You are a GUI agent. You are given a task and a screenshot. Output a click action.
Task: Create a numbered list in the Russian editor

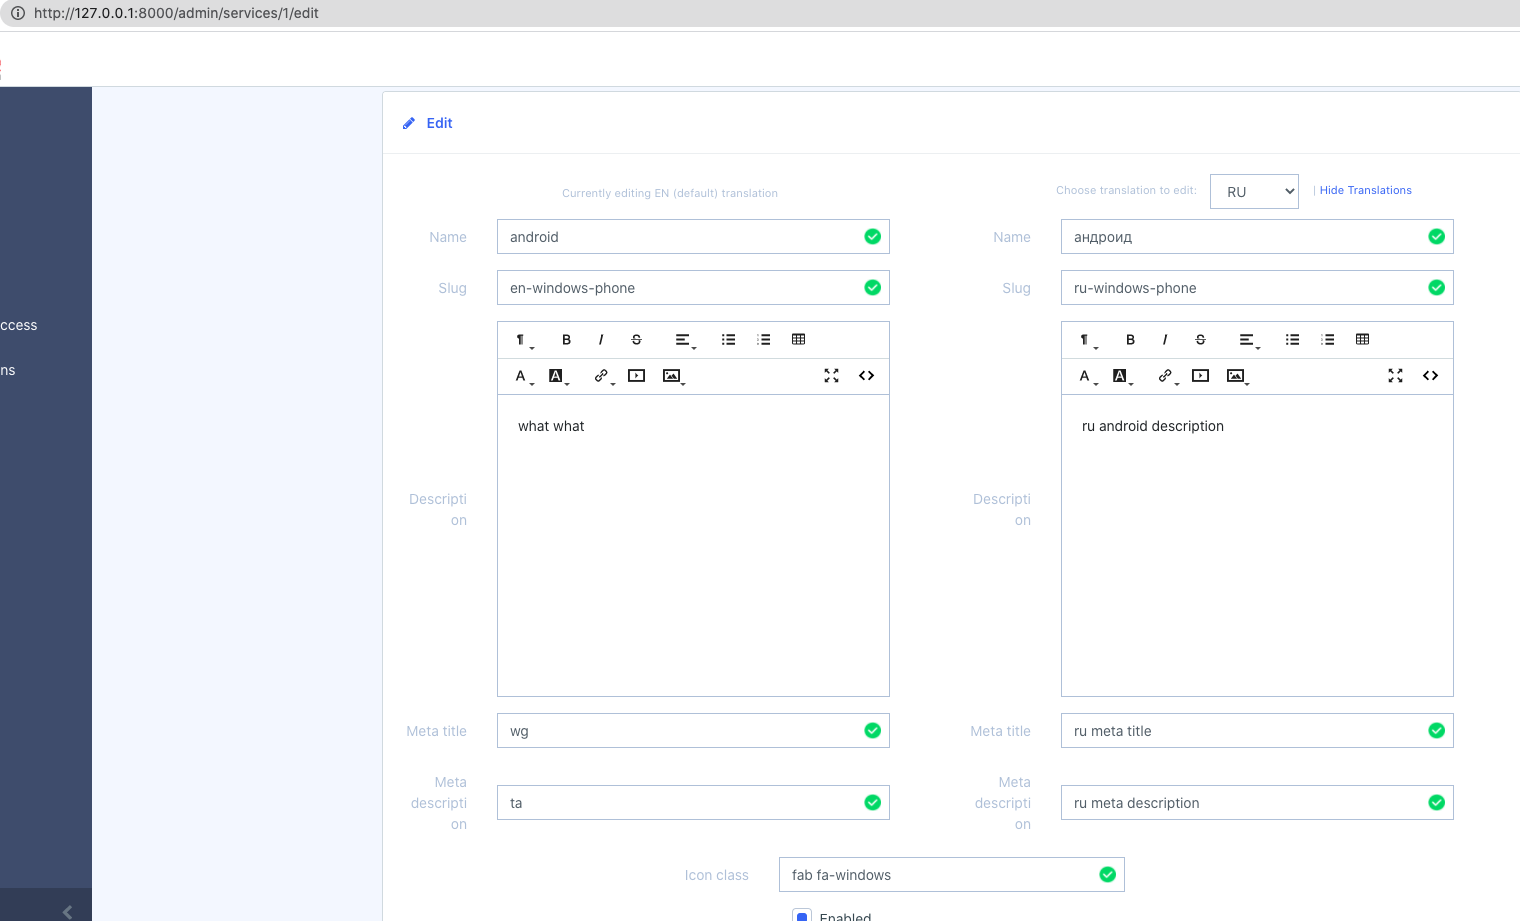point(1327,339)
